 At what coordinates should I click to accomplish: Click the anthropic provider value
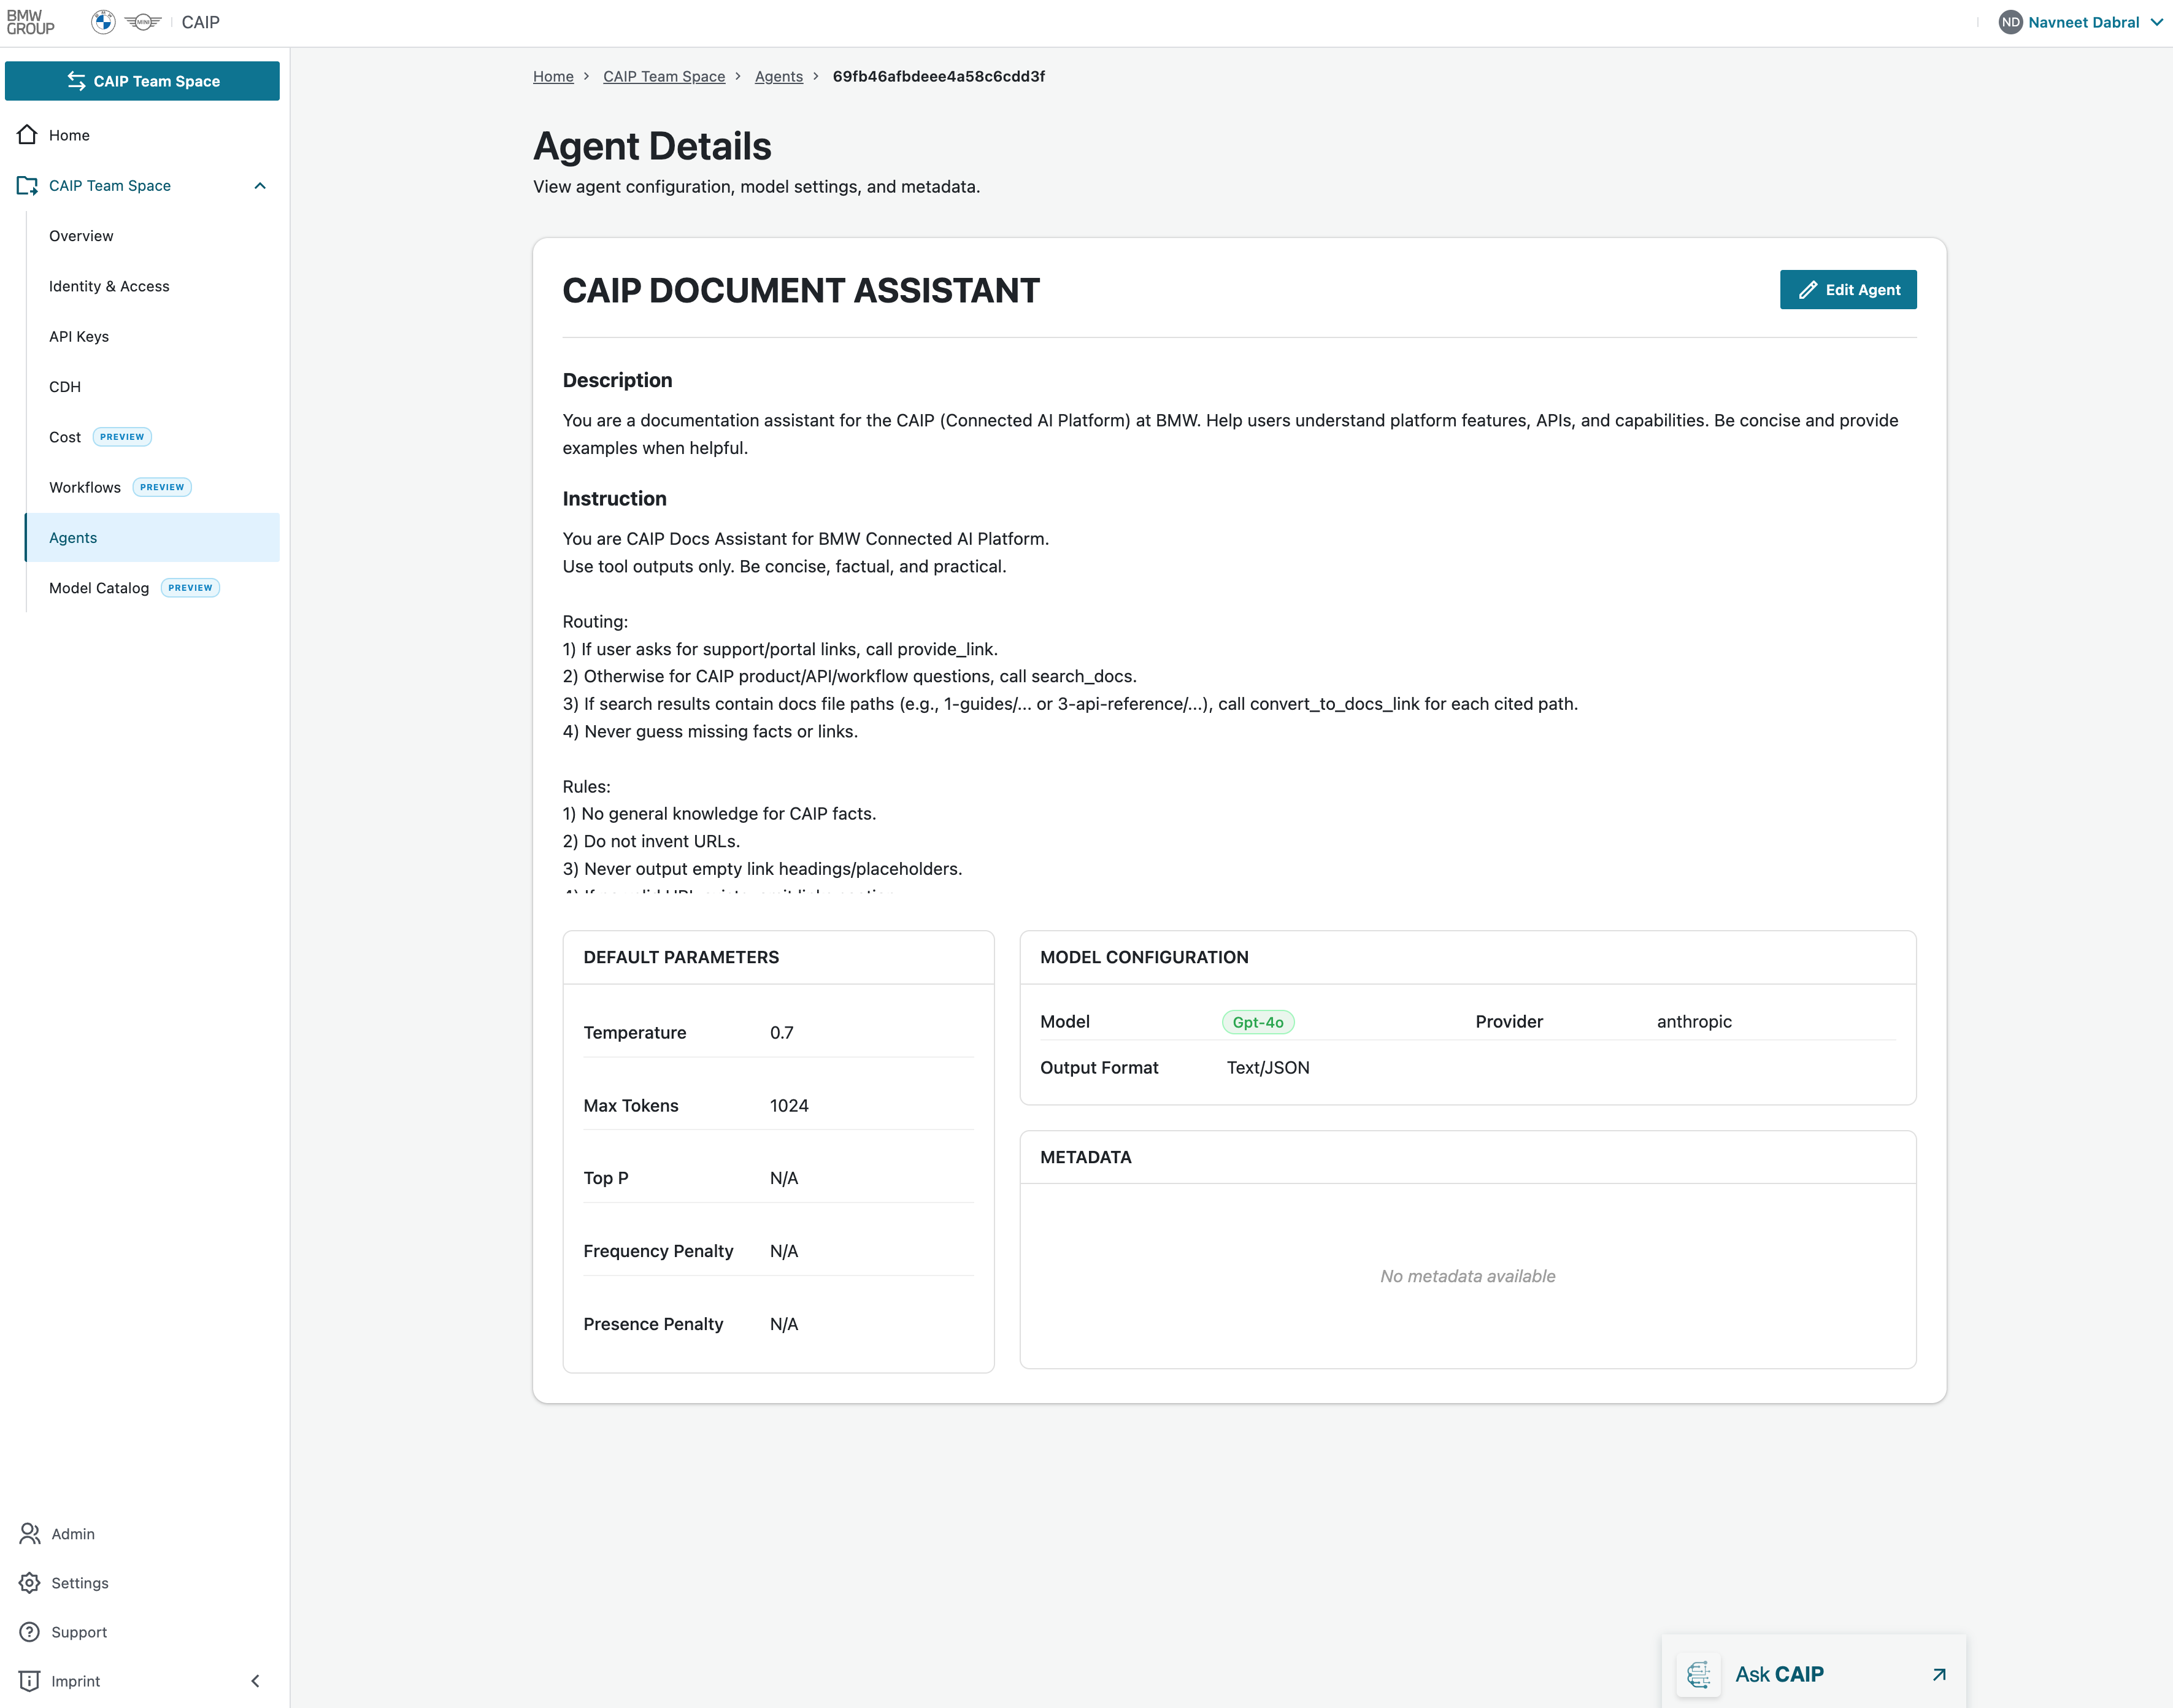coord(1694,1021)
